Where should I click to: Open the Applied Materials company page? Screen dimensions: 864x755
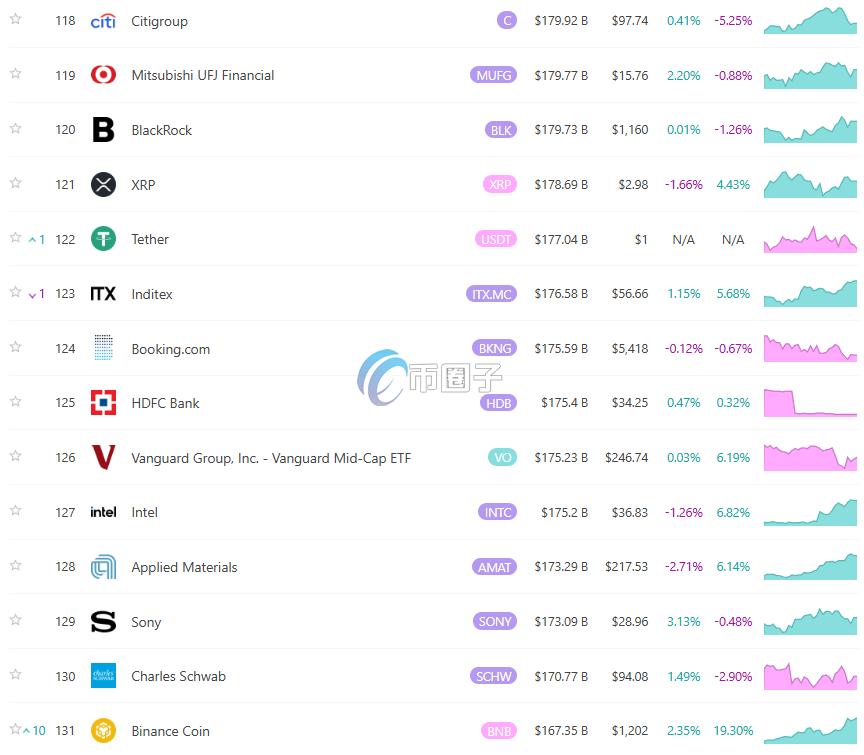pos(184,567)
